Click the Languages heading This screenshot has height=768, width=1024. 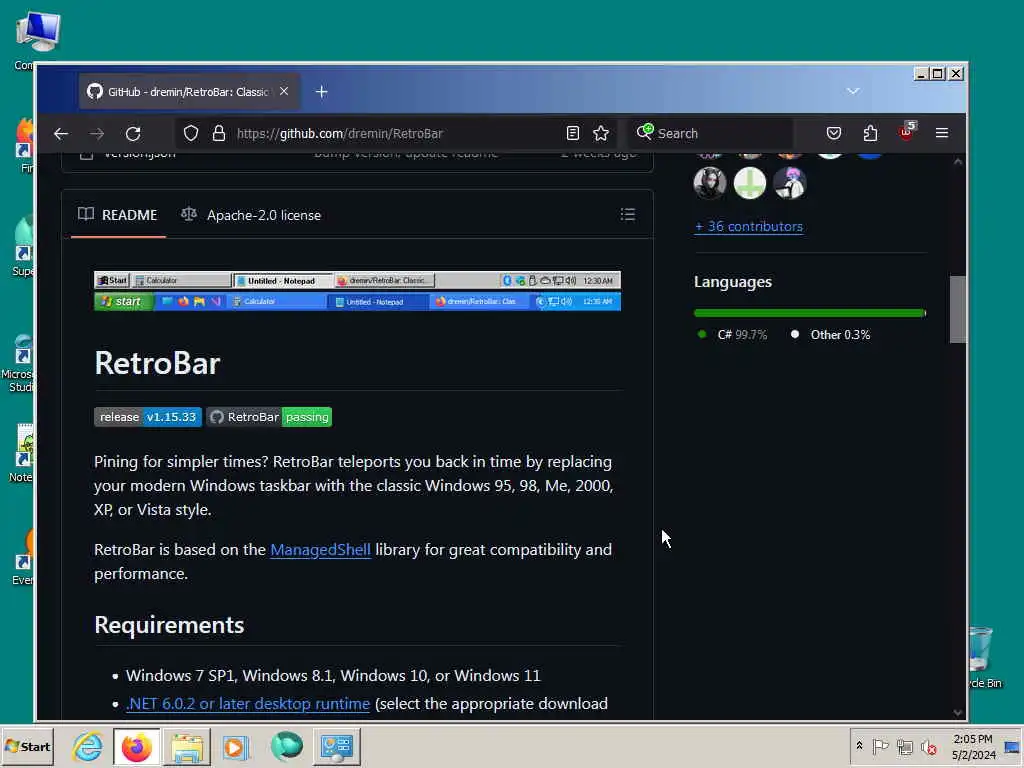coord(733,282)
